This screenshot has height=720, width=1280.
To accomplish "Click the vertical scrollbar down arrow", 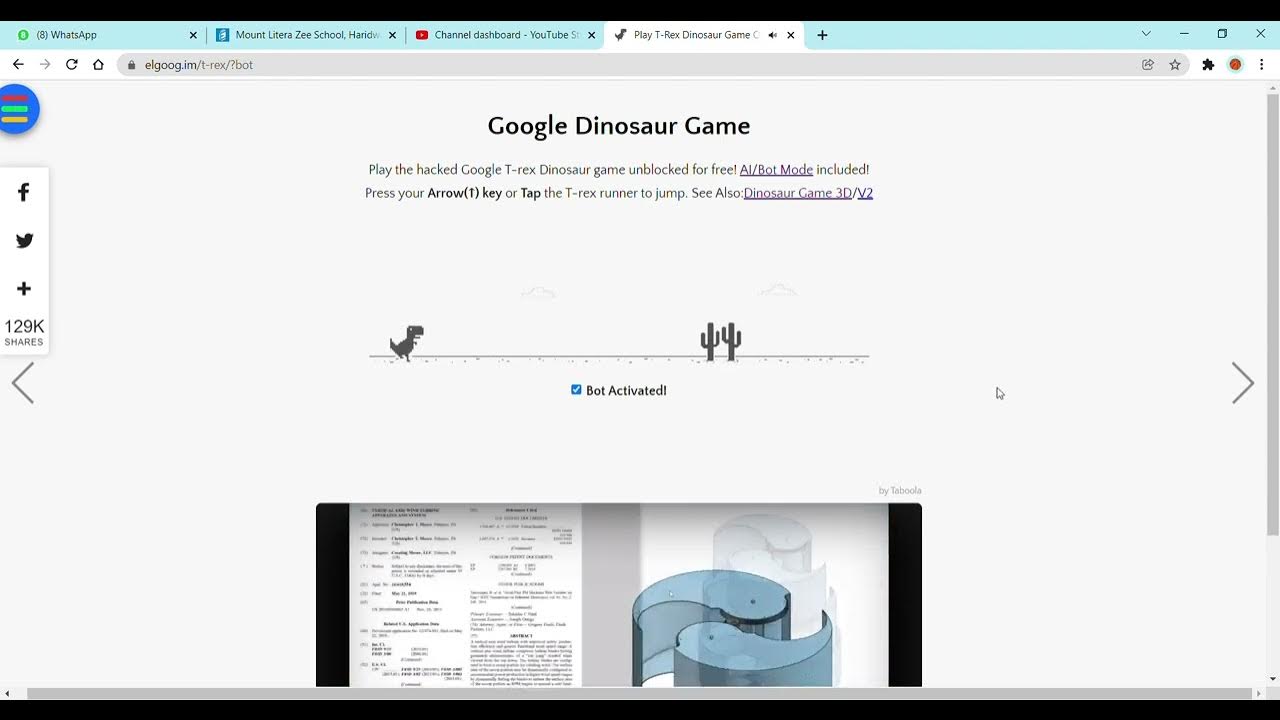I will point(1273,679).
